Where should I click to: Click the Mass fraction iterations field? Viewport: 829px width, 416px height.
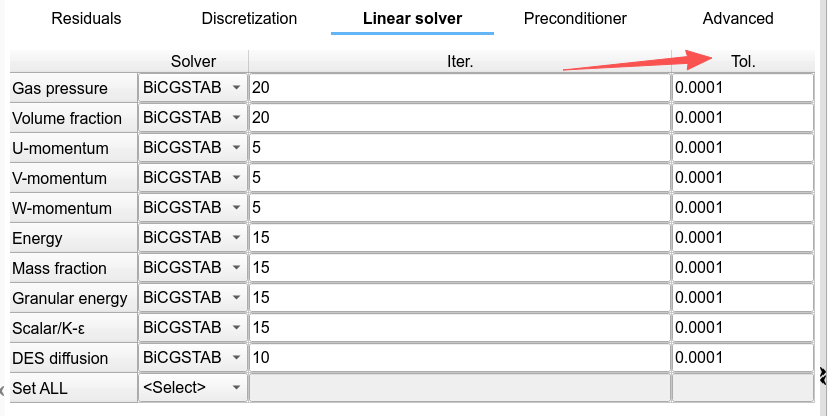pyautogui.click(x=459, y=268)
